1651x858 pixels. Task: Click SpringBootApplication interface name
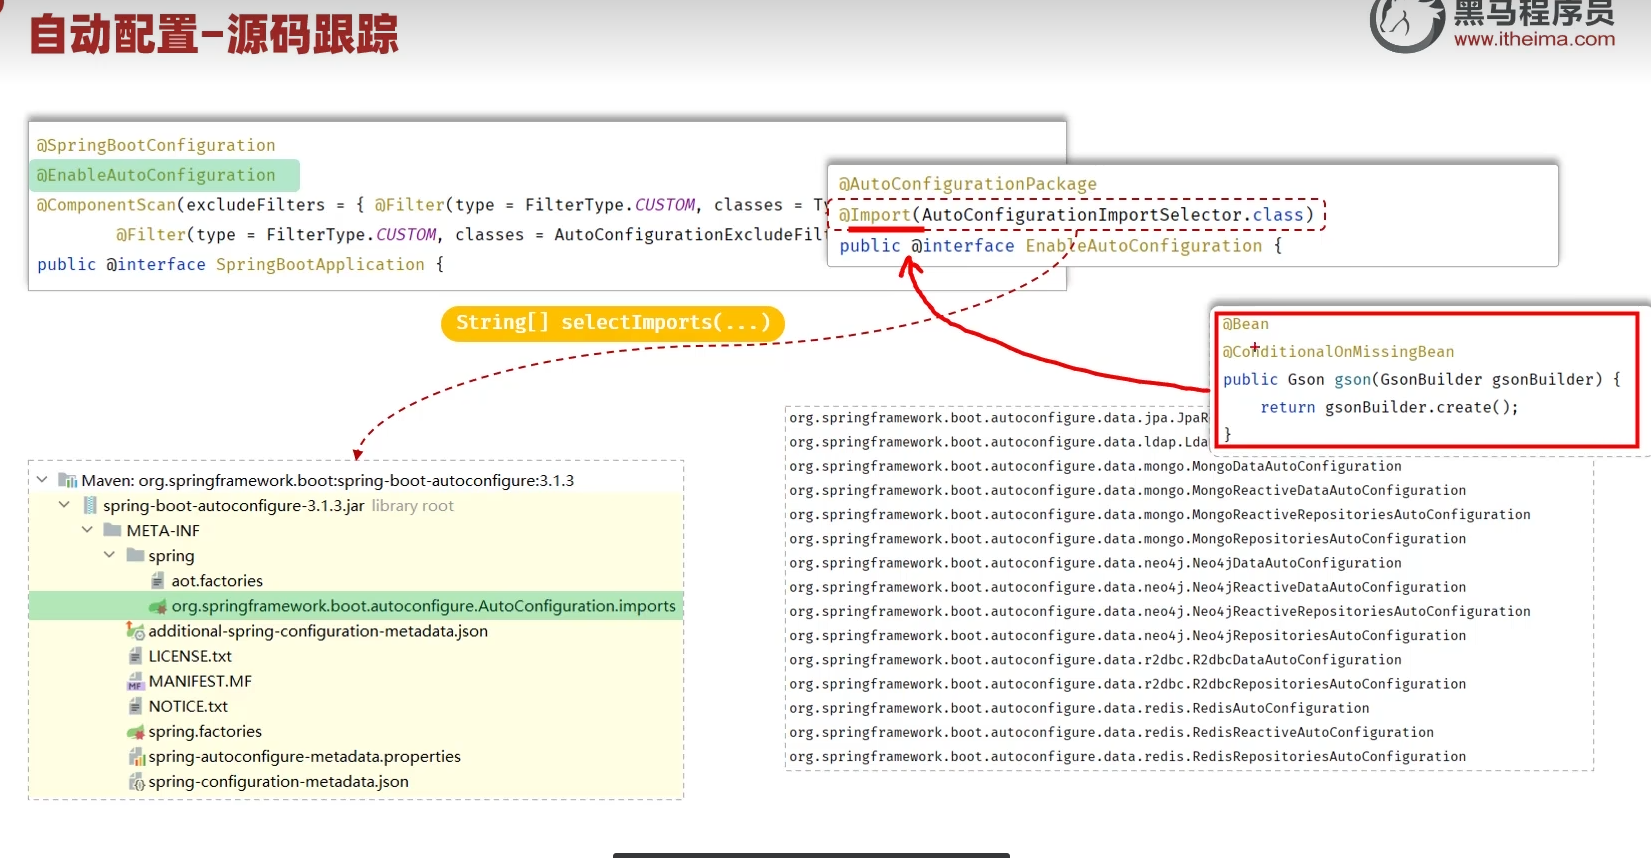coord(320,264)
